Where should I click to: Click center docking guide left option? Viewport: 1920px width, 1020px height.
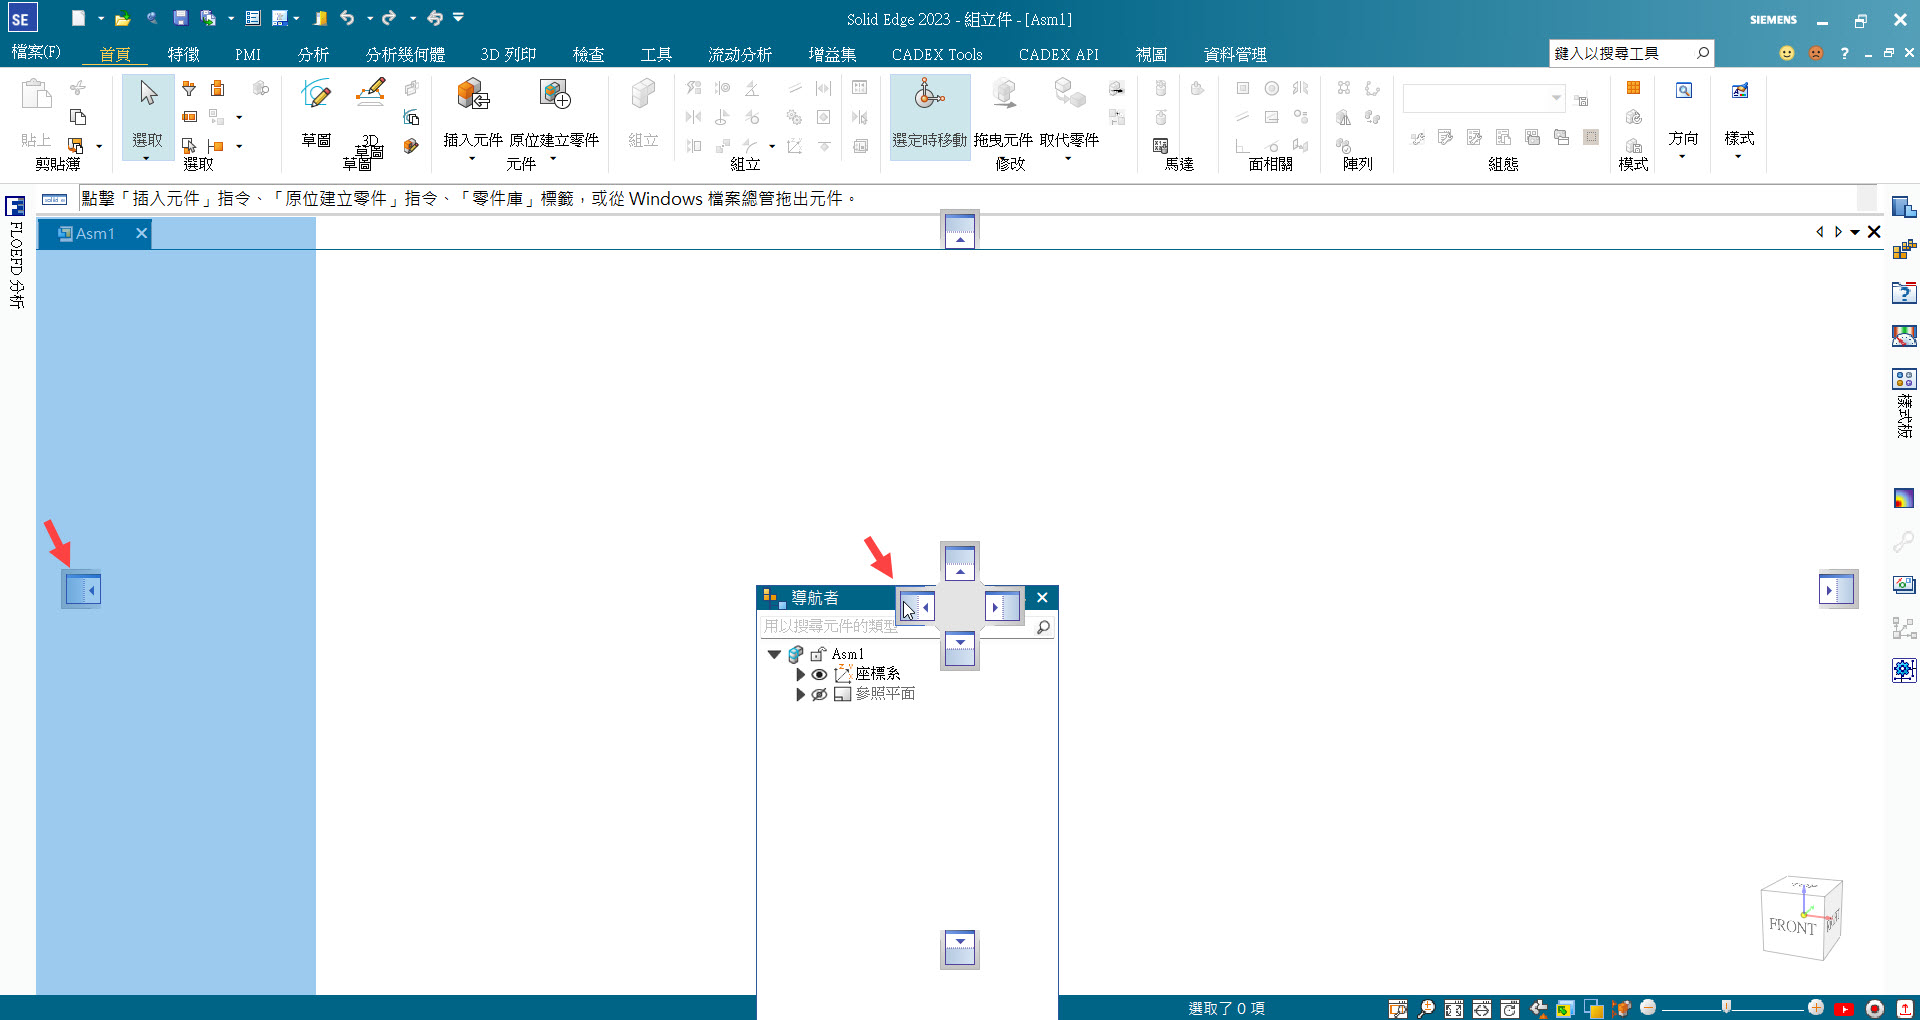click(x=918, y=606)
